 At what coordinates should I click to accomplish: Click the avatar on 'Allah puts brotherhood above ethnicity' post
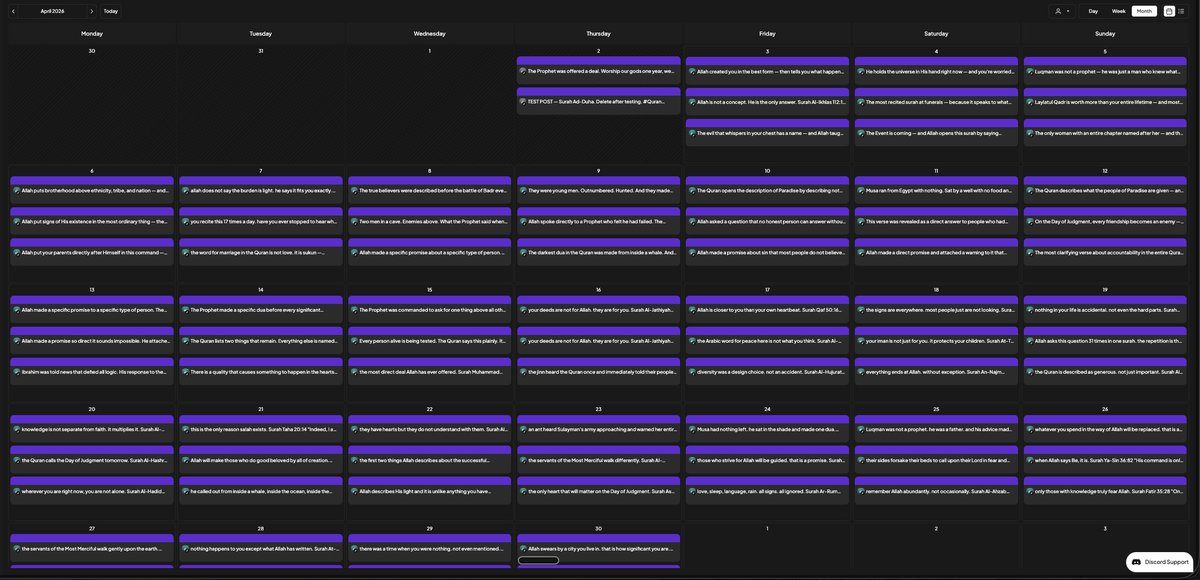pyautogui.click(x=16, y=190)
